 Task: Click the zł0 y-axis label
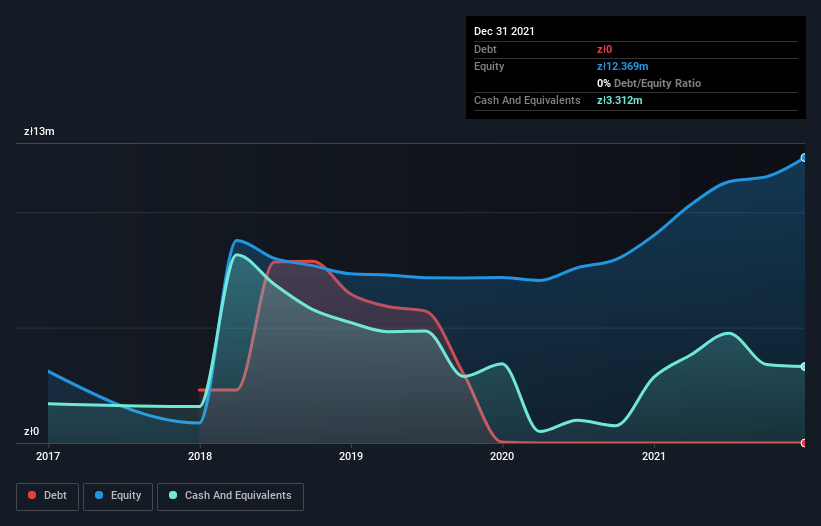click(31, 431)
